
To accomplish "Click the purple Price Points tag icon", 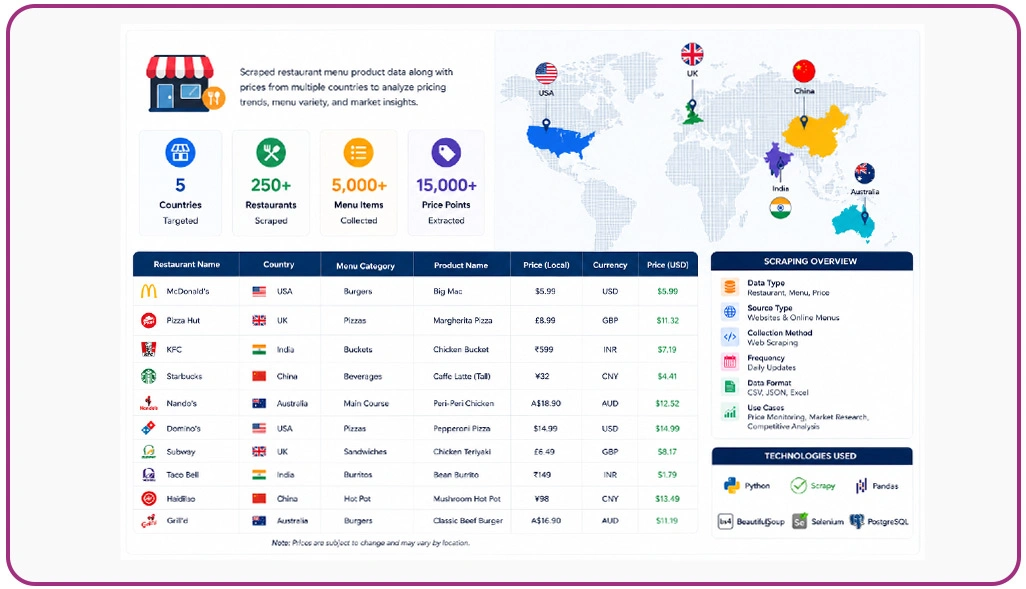I will pyautogui.click(x=446, y=152).
